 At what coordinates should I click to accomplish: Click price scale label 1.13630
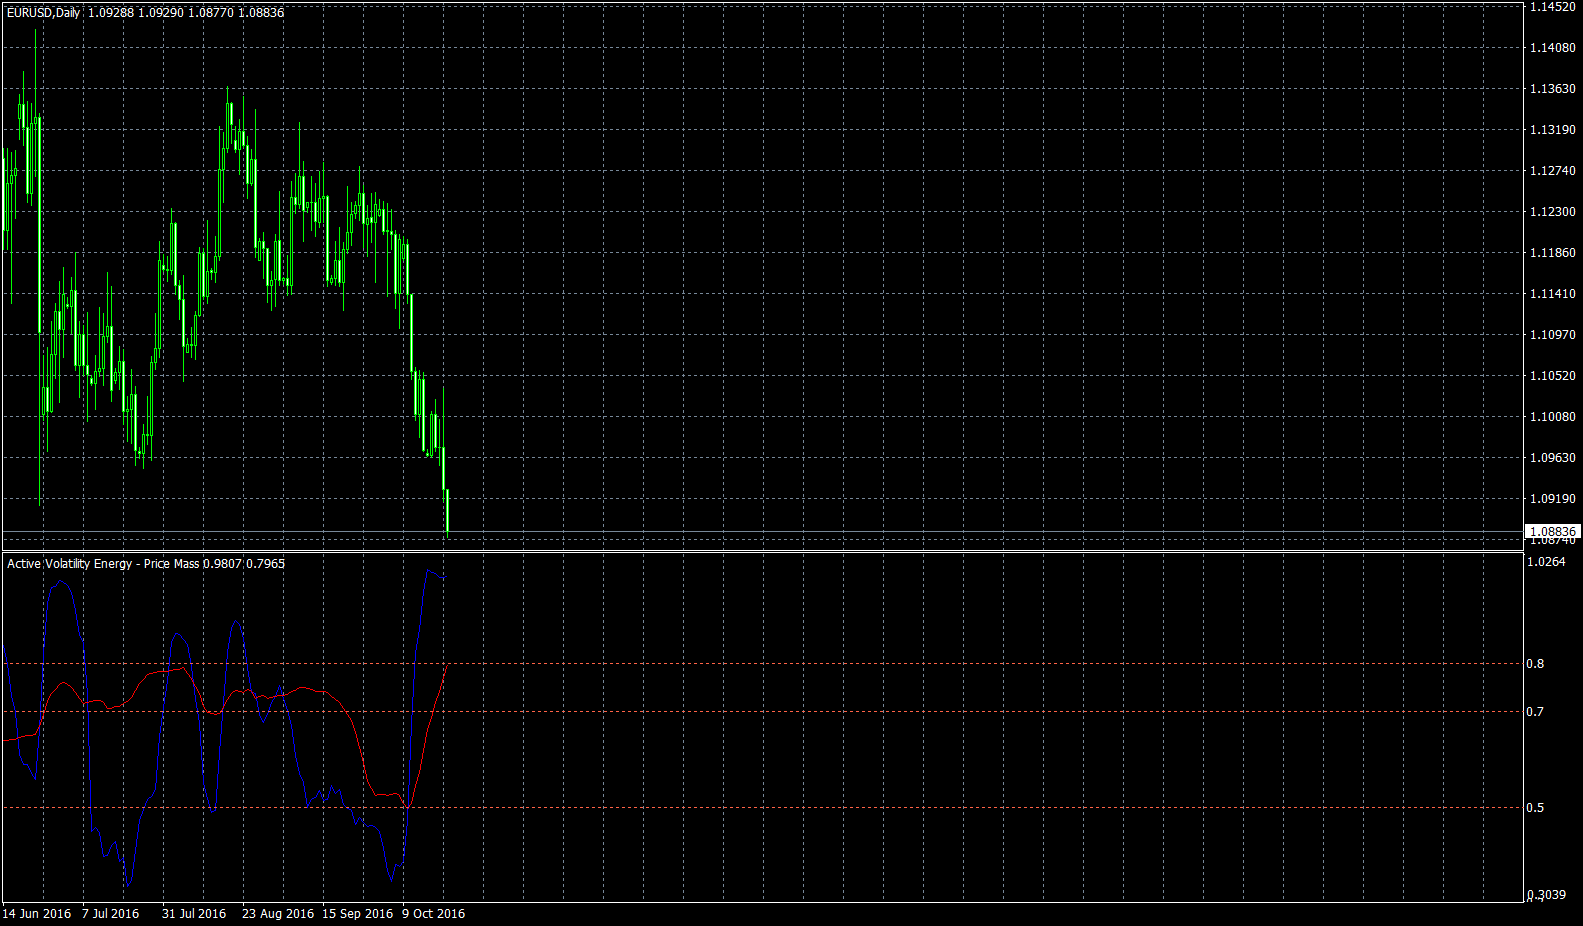[x=1552, y=89]
